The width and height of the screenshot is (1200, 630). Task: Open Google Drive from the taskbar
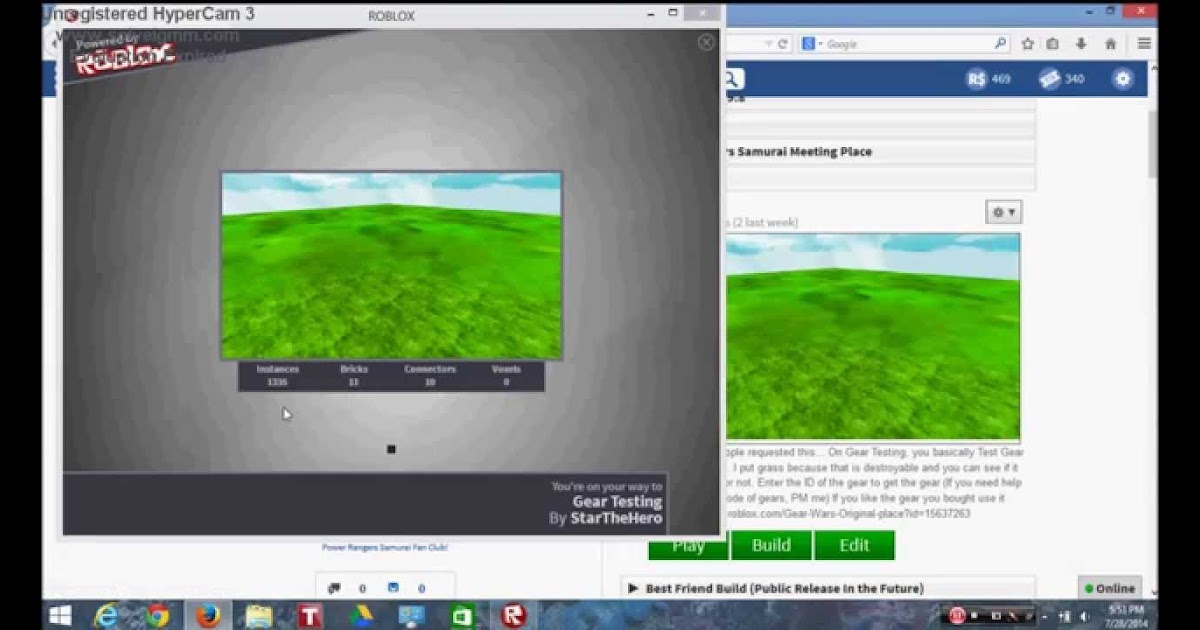point(360,615)
